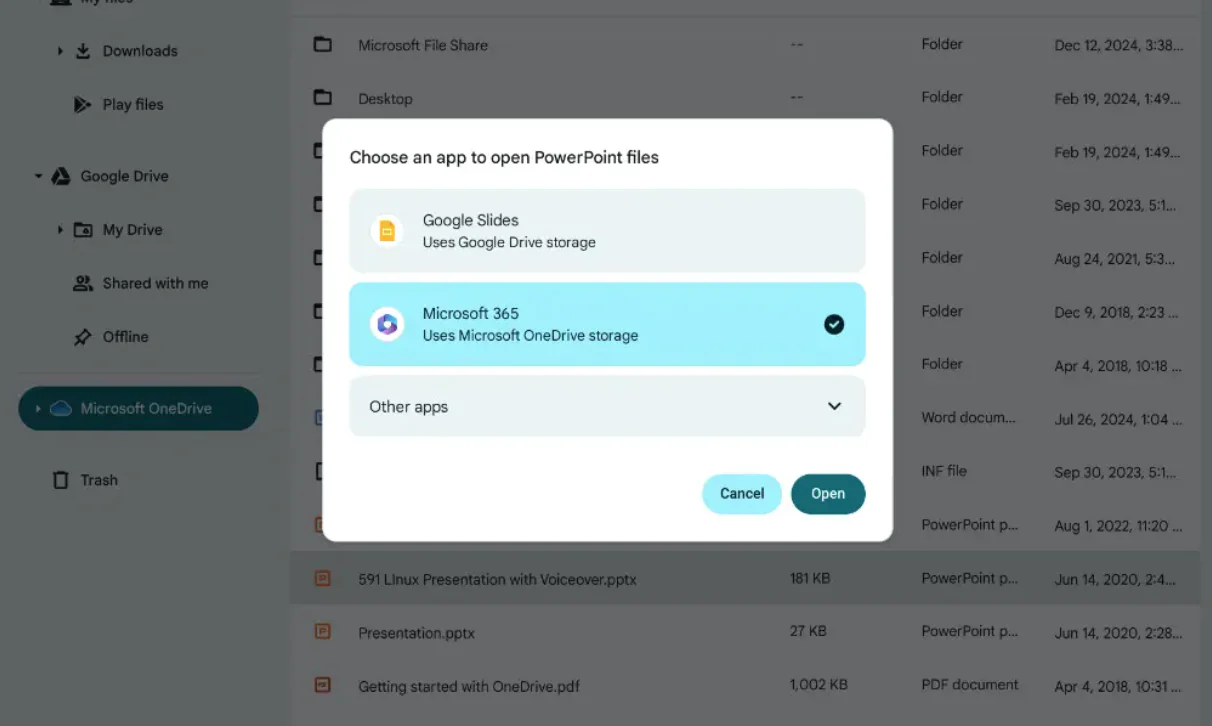1212x726 pixels.
Task: Click the My Drive folder icon
Action: (x=83, y=230)
